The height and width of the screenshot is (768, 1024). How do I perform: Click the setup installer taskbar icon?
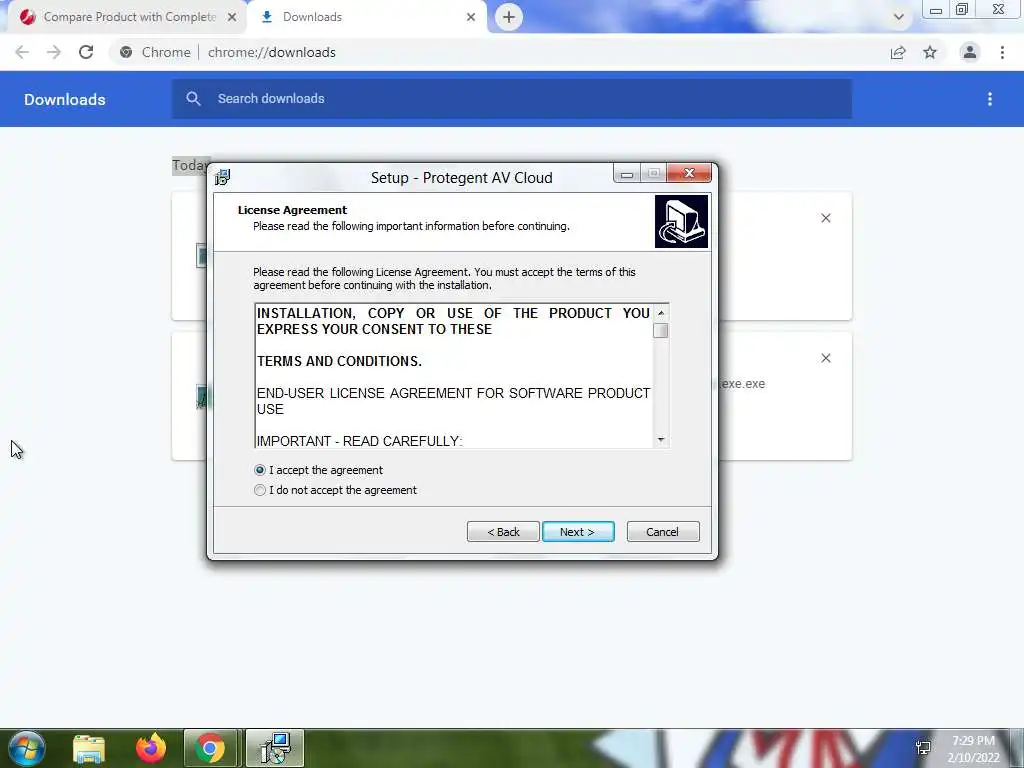(x=274, y=748)
